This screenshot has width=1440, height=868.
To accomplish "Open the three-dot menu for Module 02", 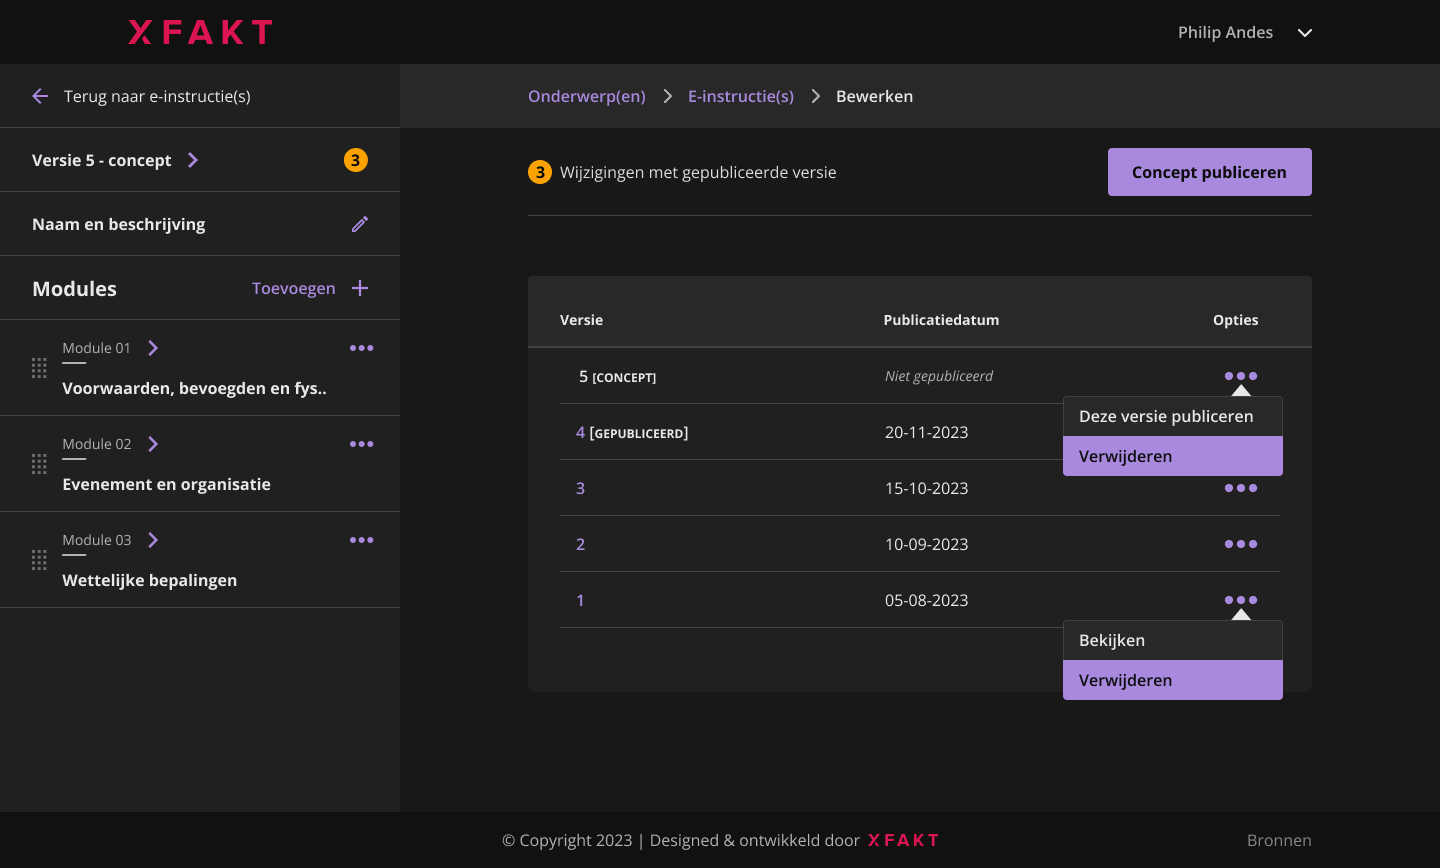I will click(361, 444).
